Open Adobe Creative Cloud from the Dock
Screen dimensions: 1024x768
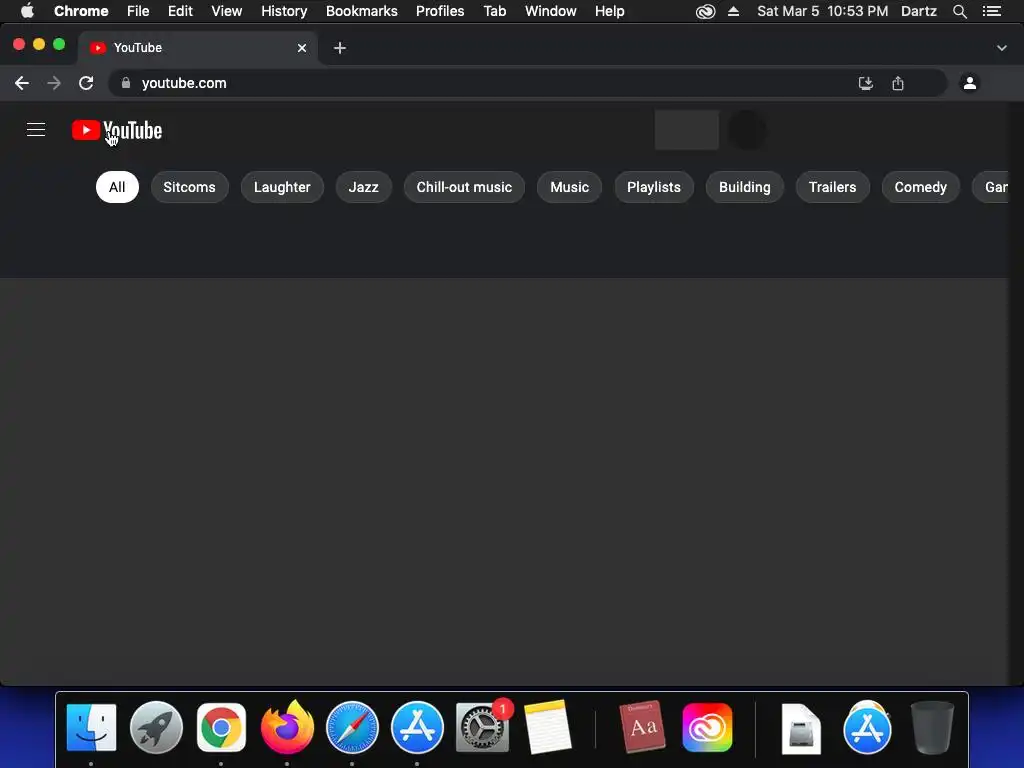pyautogui.click(x=707, y=728)
